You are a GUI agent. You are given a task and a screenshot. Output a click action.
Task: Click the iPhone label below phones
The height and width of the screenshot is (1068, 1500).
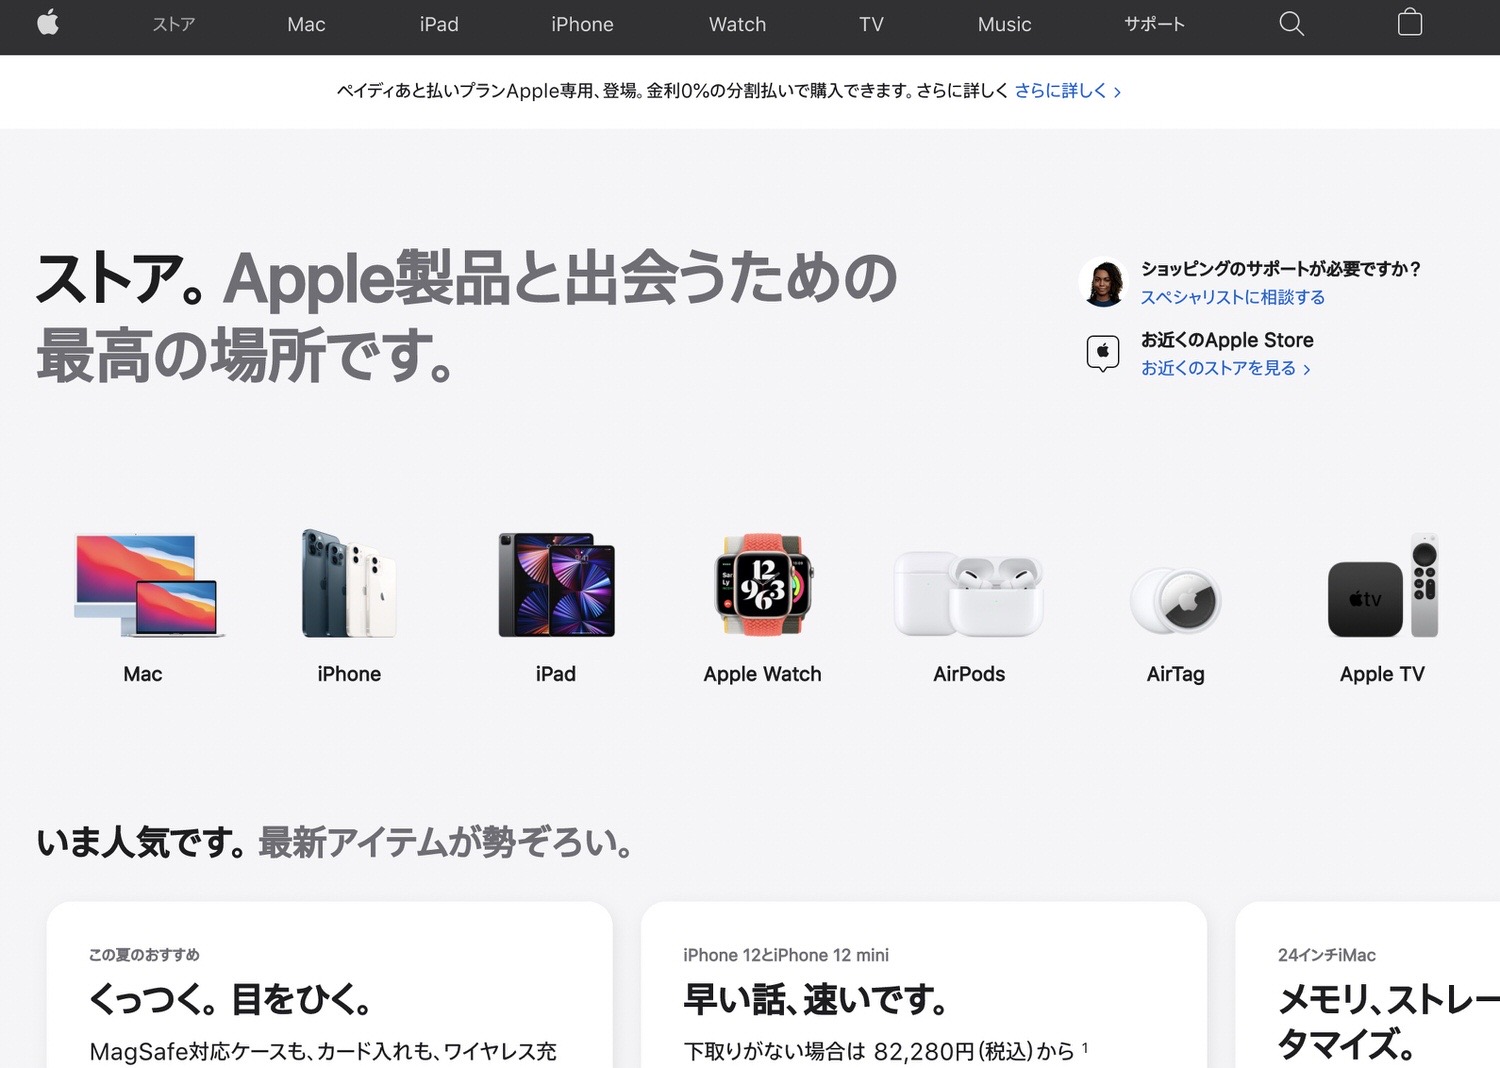click(x=349, y=674)
